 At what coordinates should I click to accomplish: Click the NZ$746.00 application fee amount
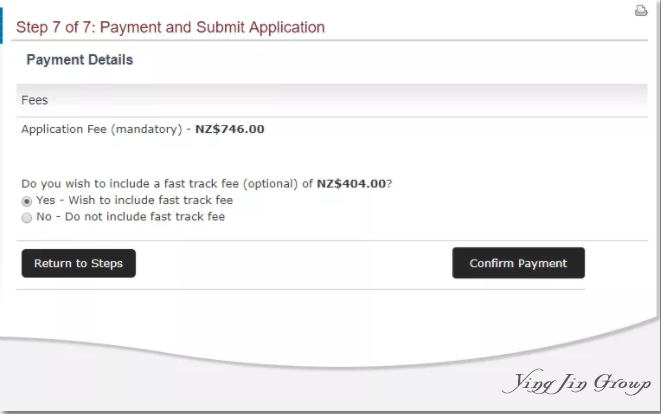click(230, 129)
